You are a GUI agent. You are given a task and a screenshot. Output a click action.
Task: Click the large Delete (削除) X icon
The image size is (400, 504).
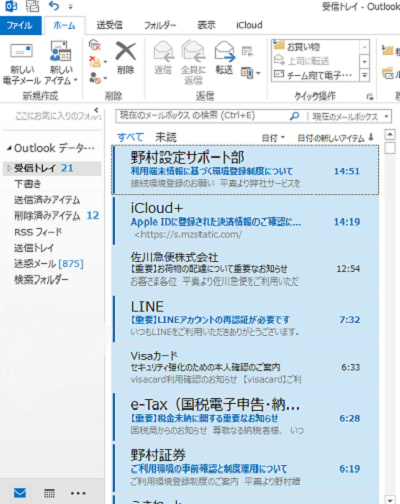click(125, 52)
